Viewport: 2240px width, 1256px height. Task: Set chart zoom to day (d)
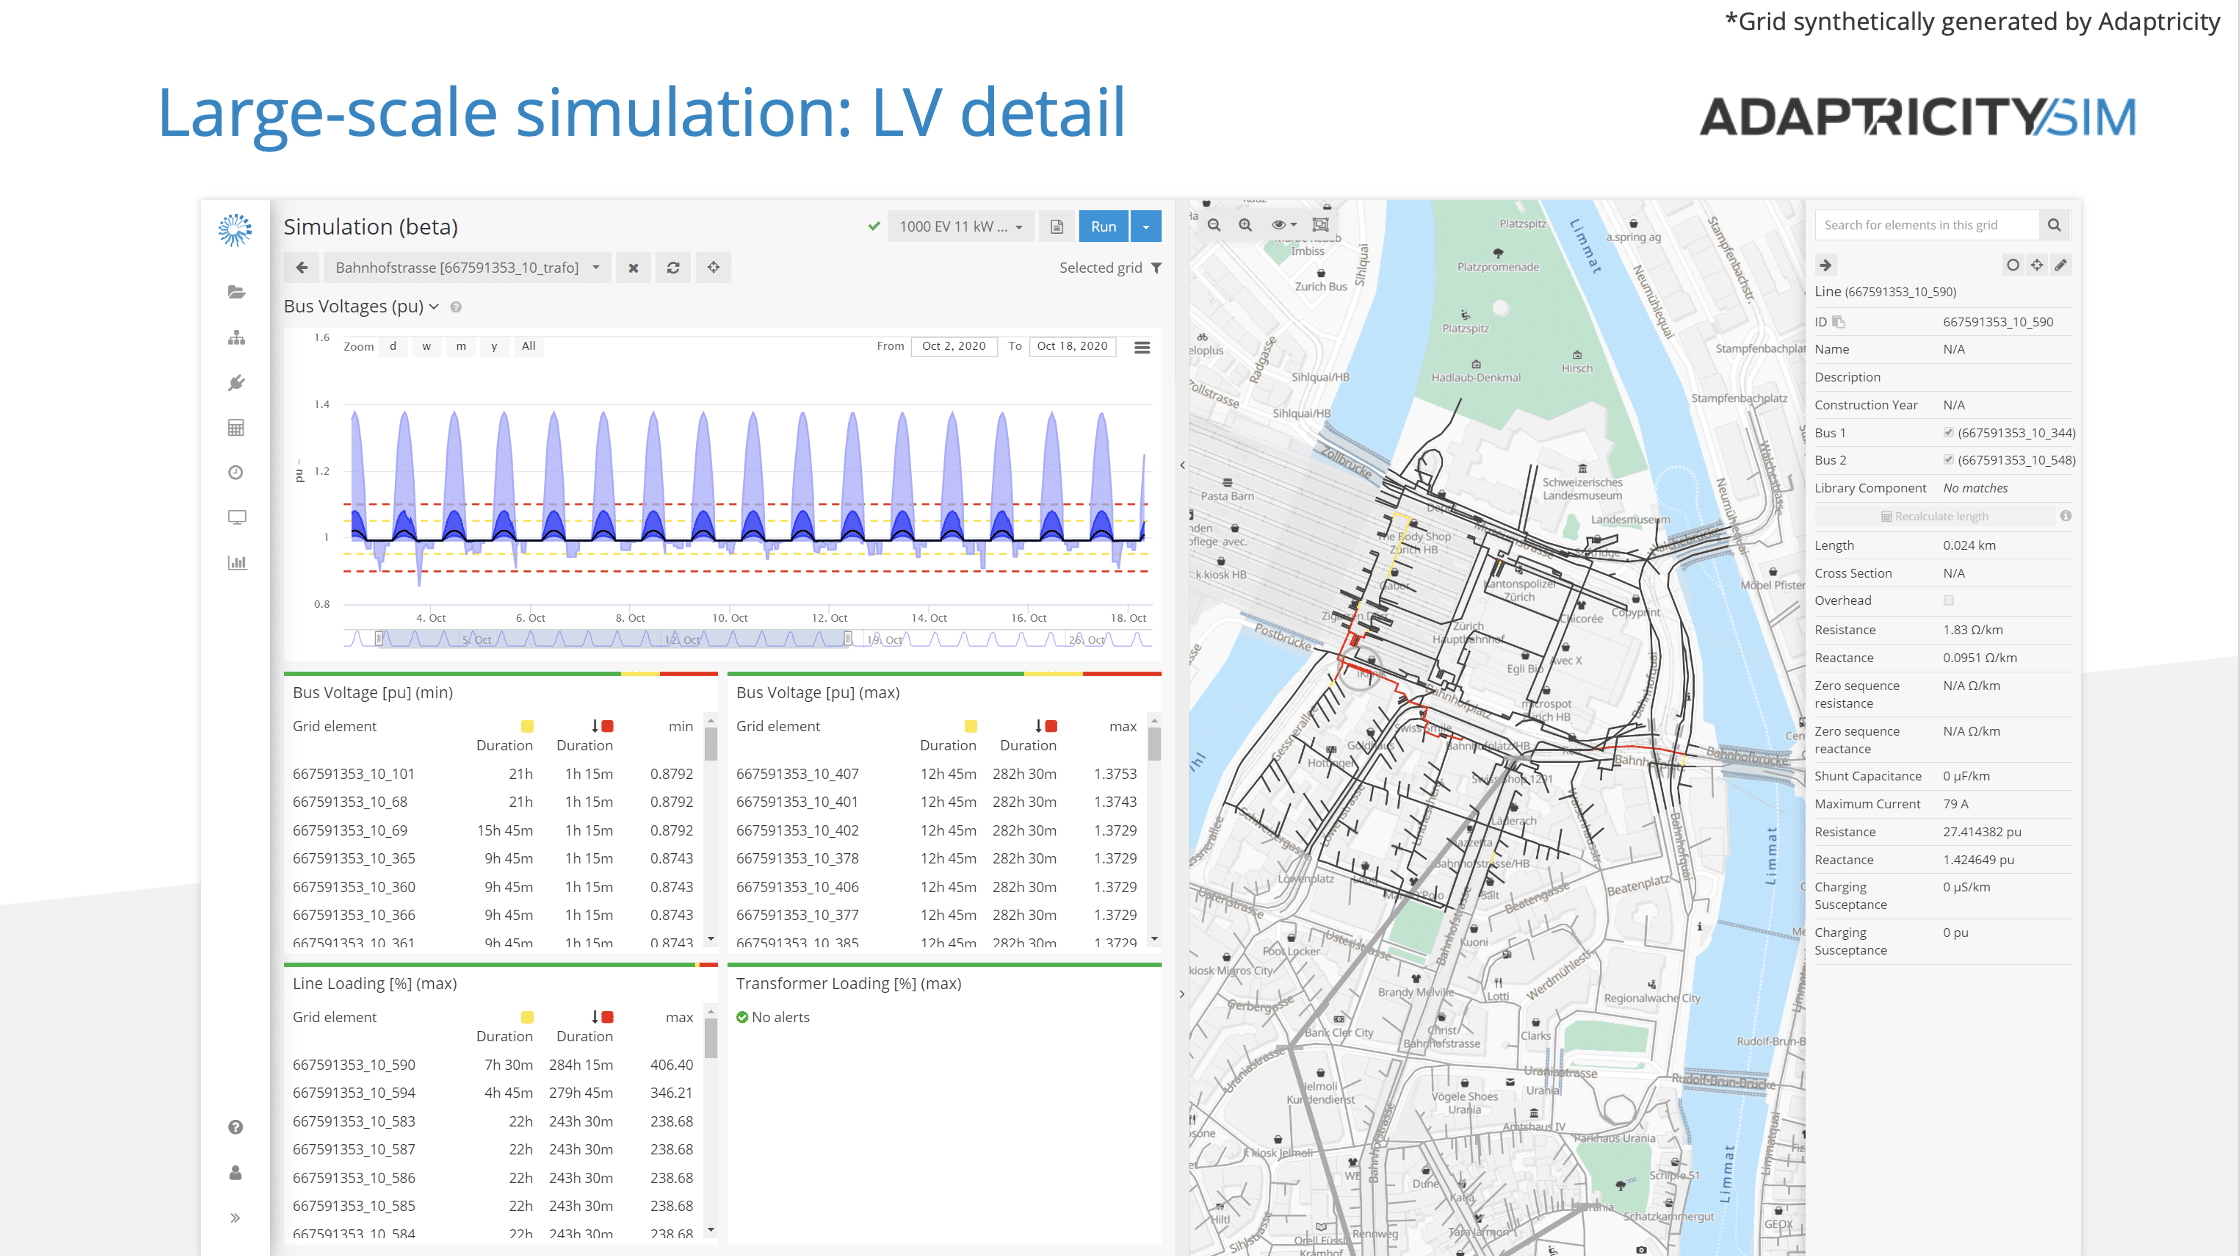pyautogui.click(x=393, y=346)
